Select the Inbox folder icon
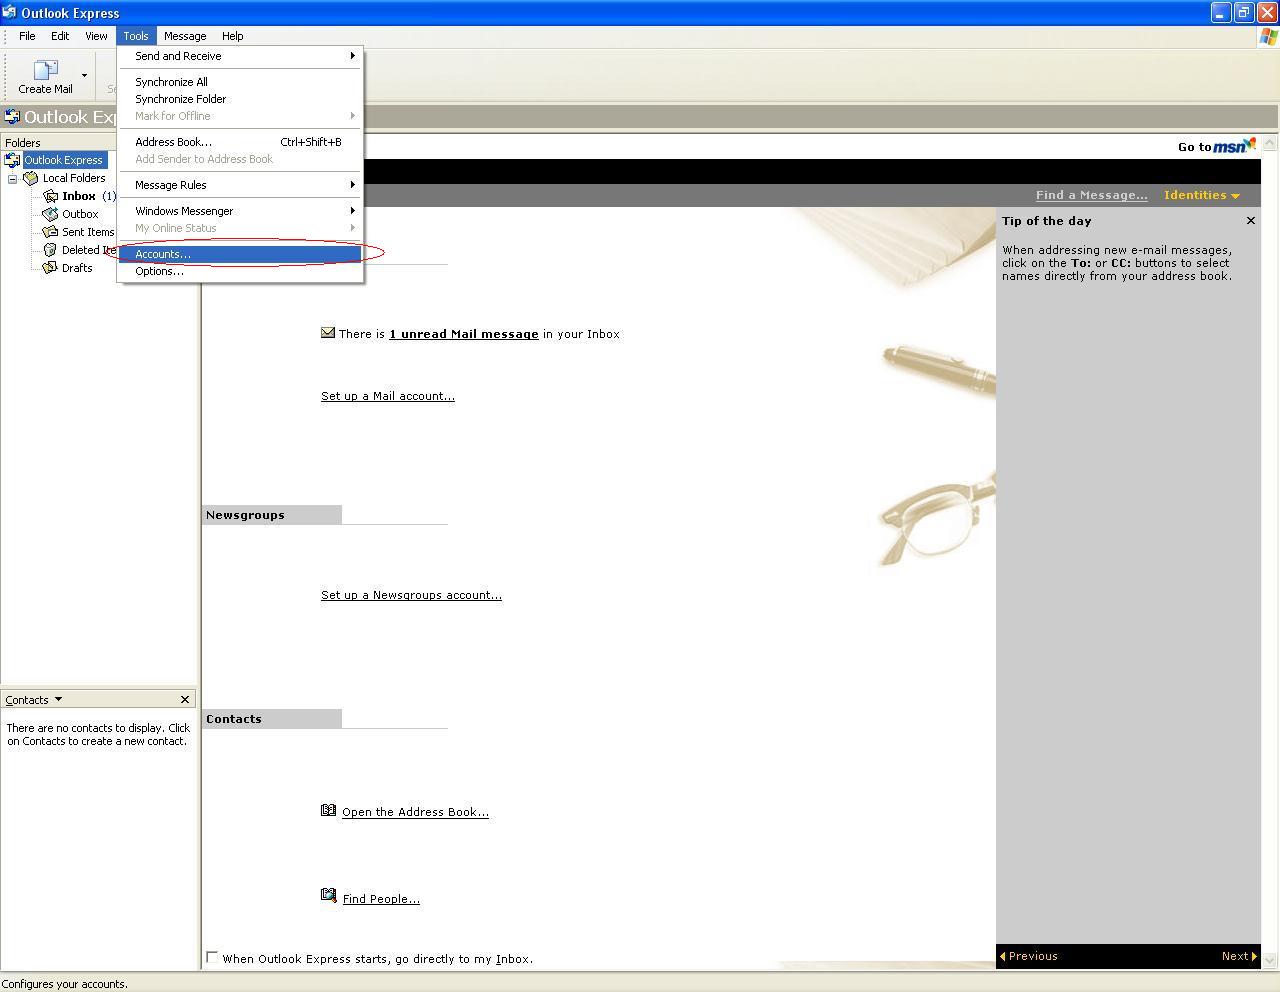The image size is (1280, 992). click(50, 196)
